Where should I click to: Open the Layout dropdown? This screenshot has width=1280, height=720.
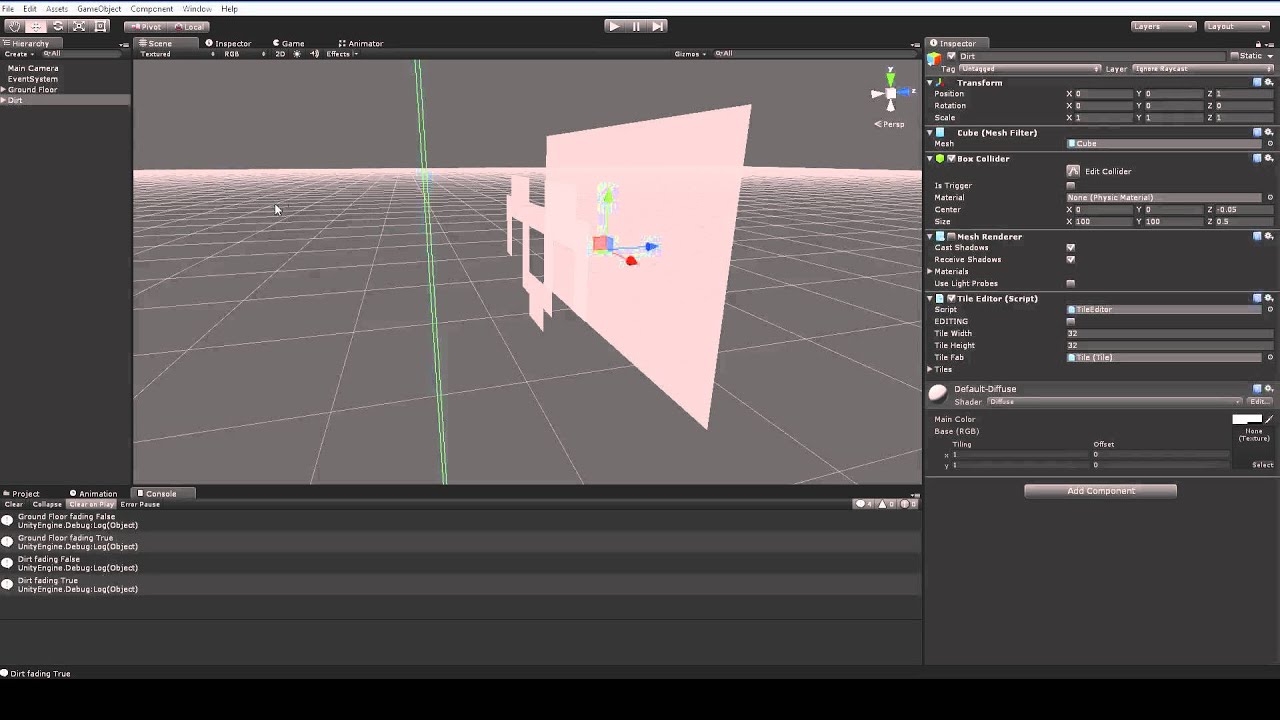1236,26
